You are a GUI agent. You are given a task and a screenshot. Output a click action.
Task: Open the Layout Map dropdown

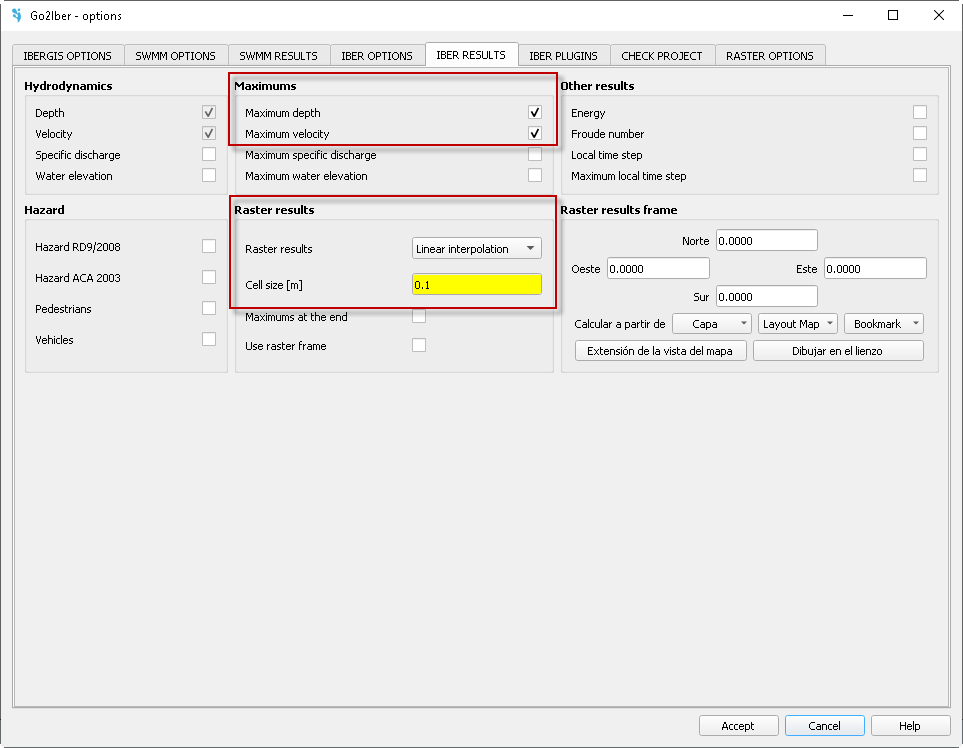[x=797, y=324]
